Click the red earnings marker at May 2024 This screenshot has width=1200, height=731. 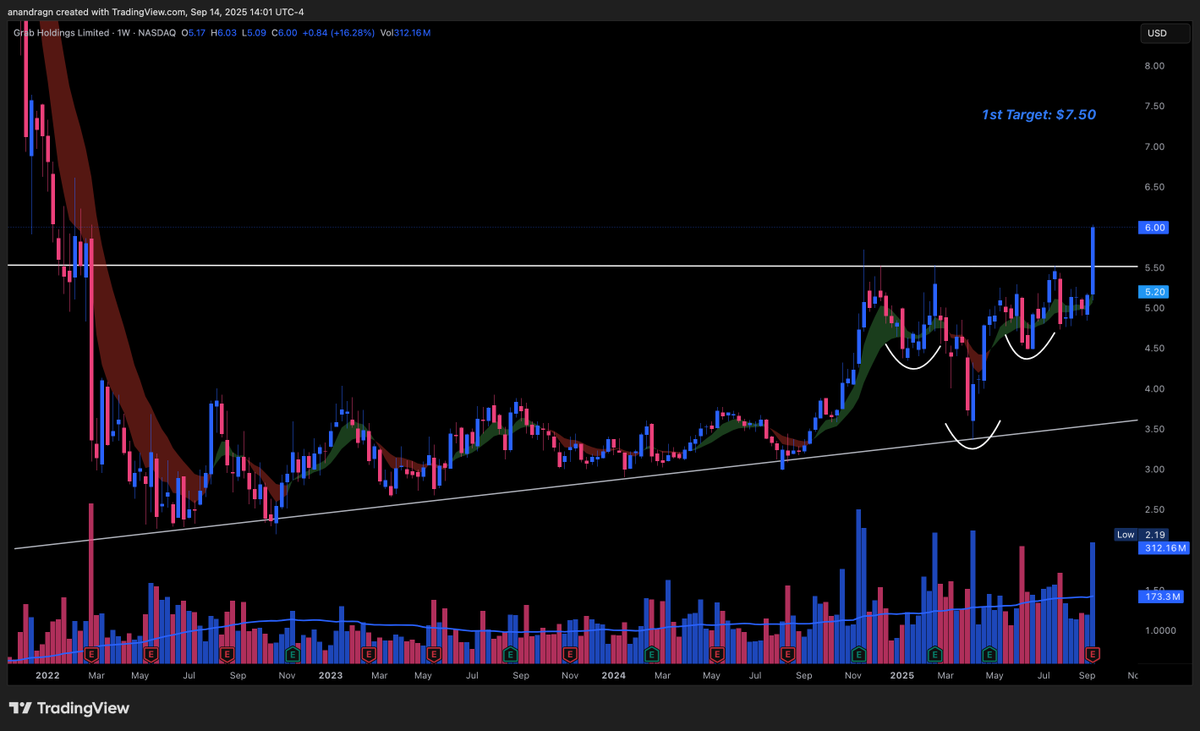[716, 653]
